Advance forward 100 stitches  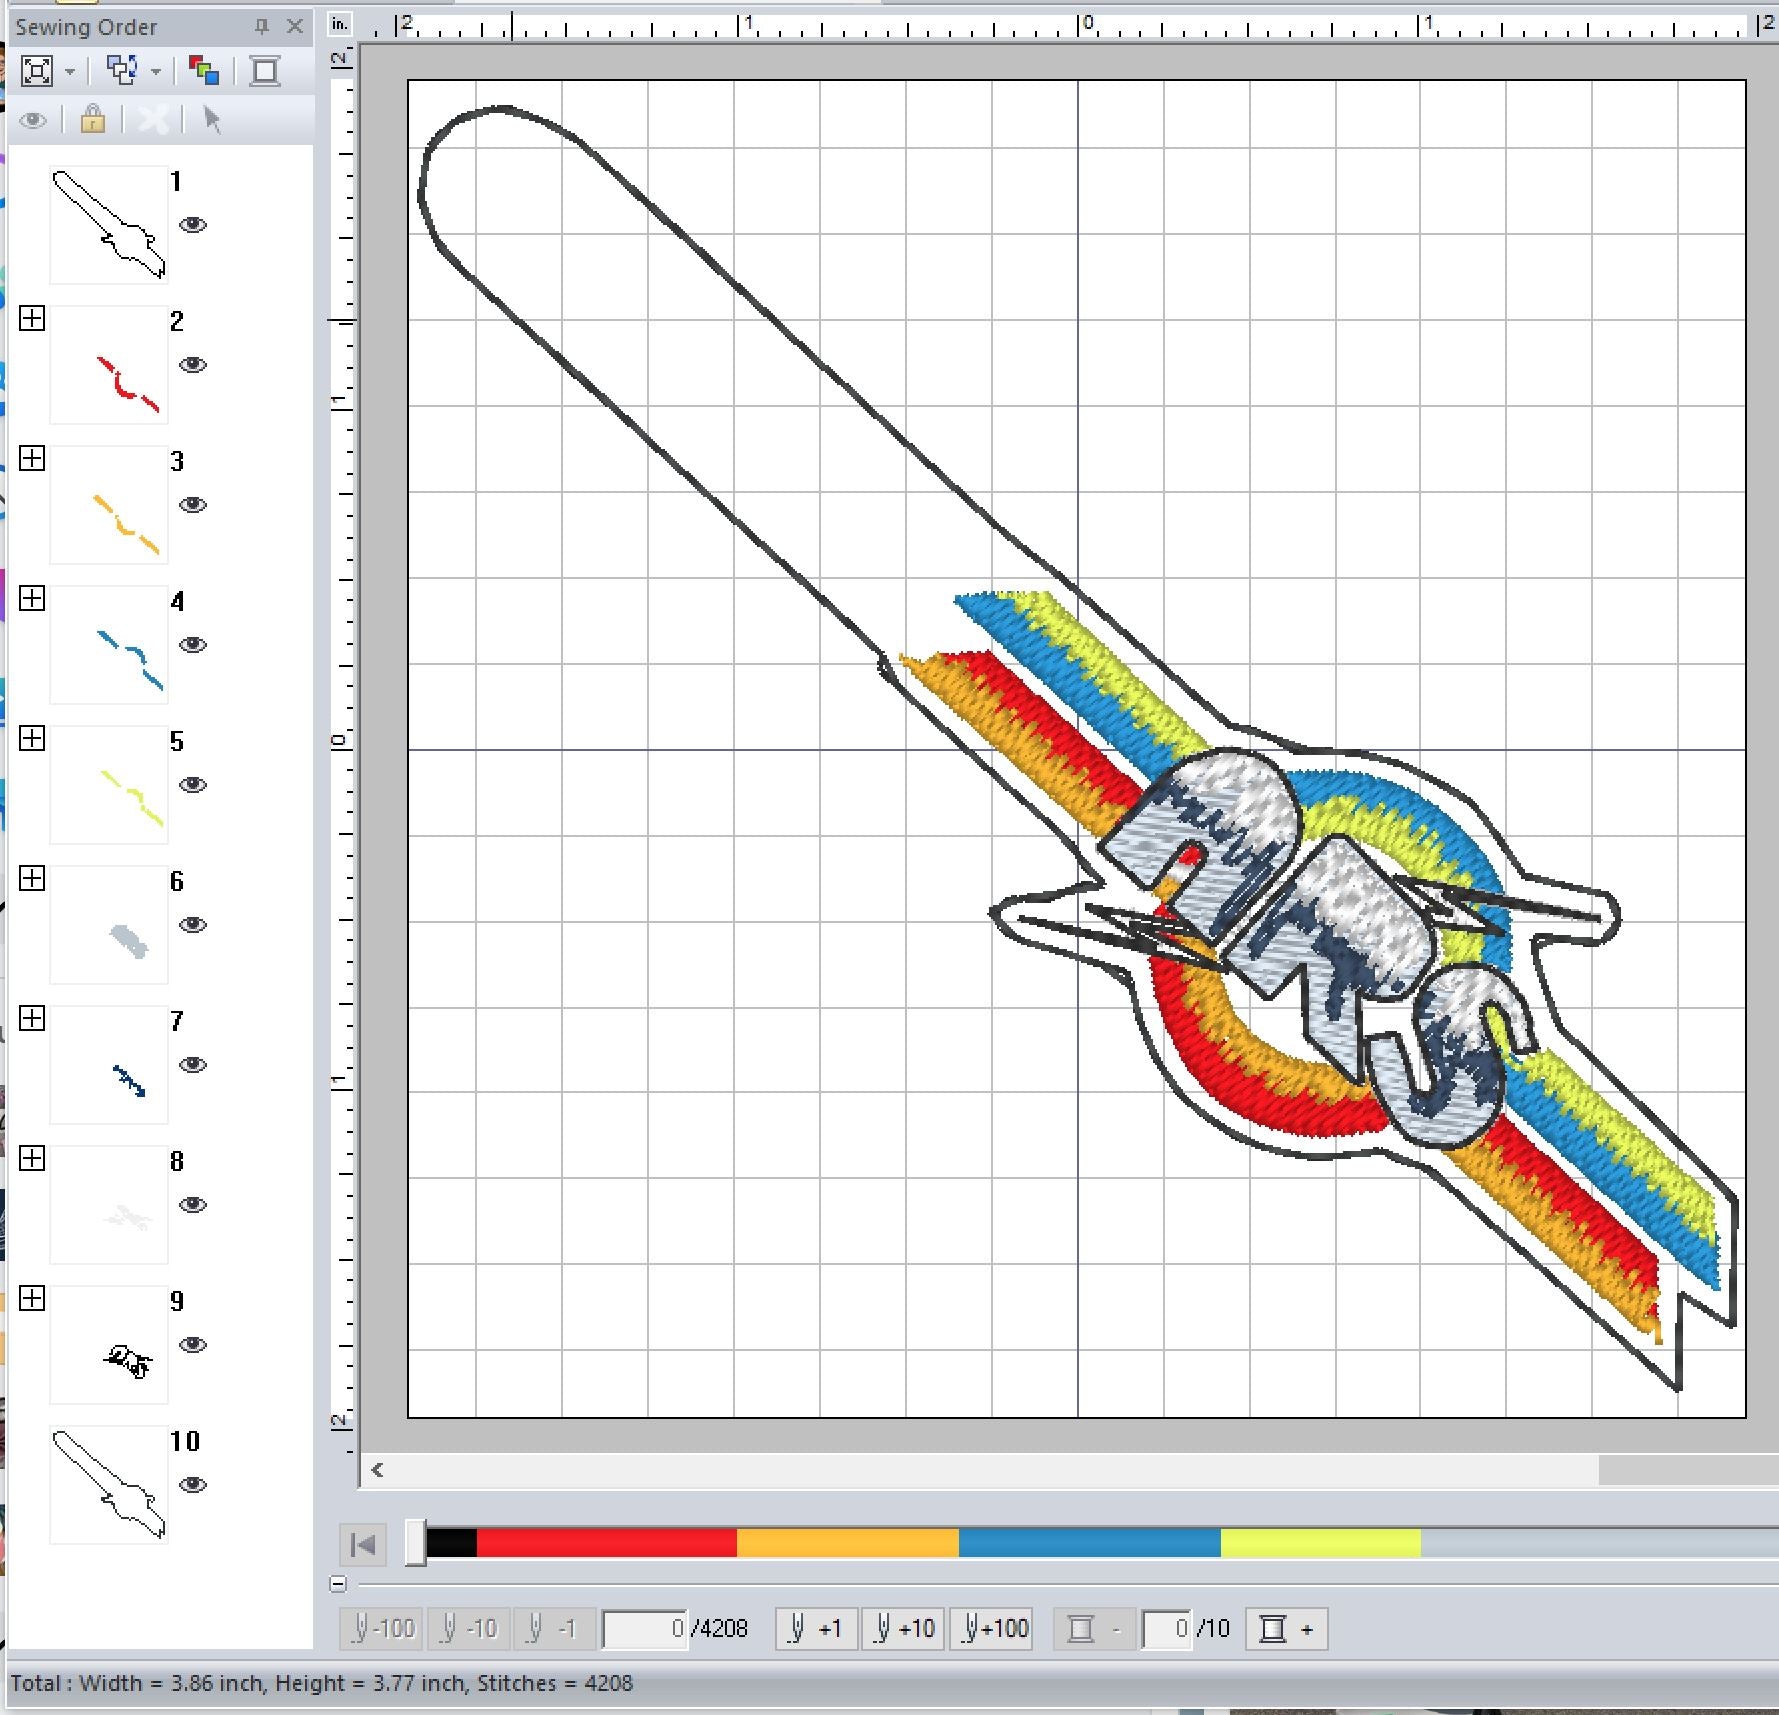pyautogui.click(x=990, y=1629)
